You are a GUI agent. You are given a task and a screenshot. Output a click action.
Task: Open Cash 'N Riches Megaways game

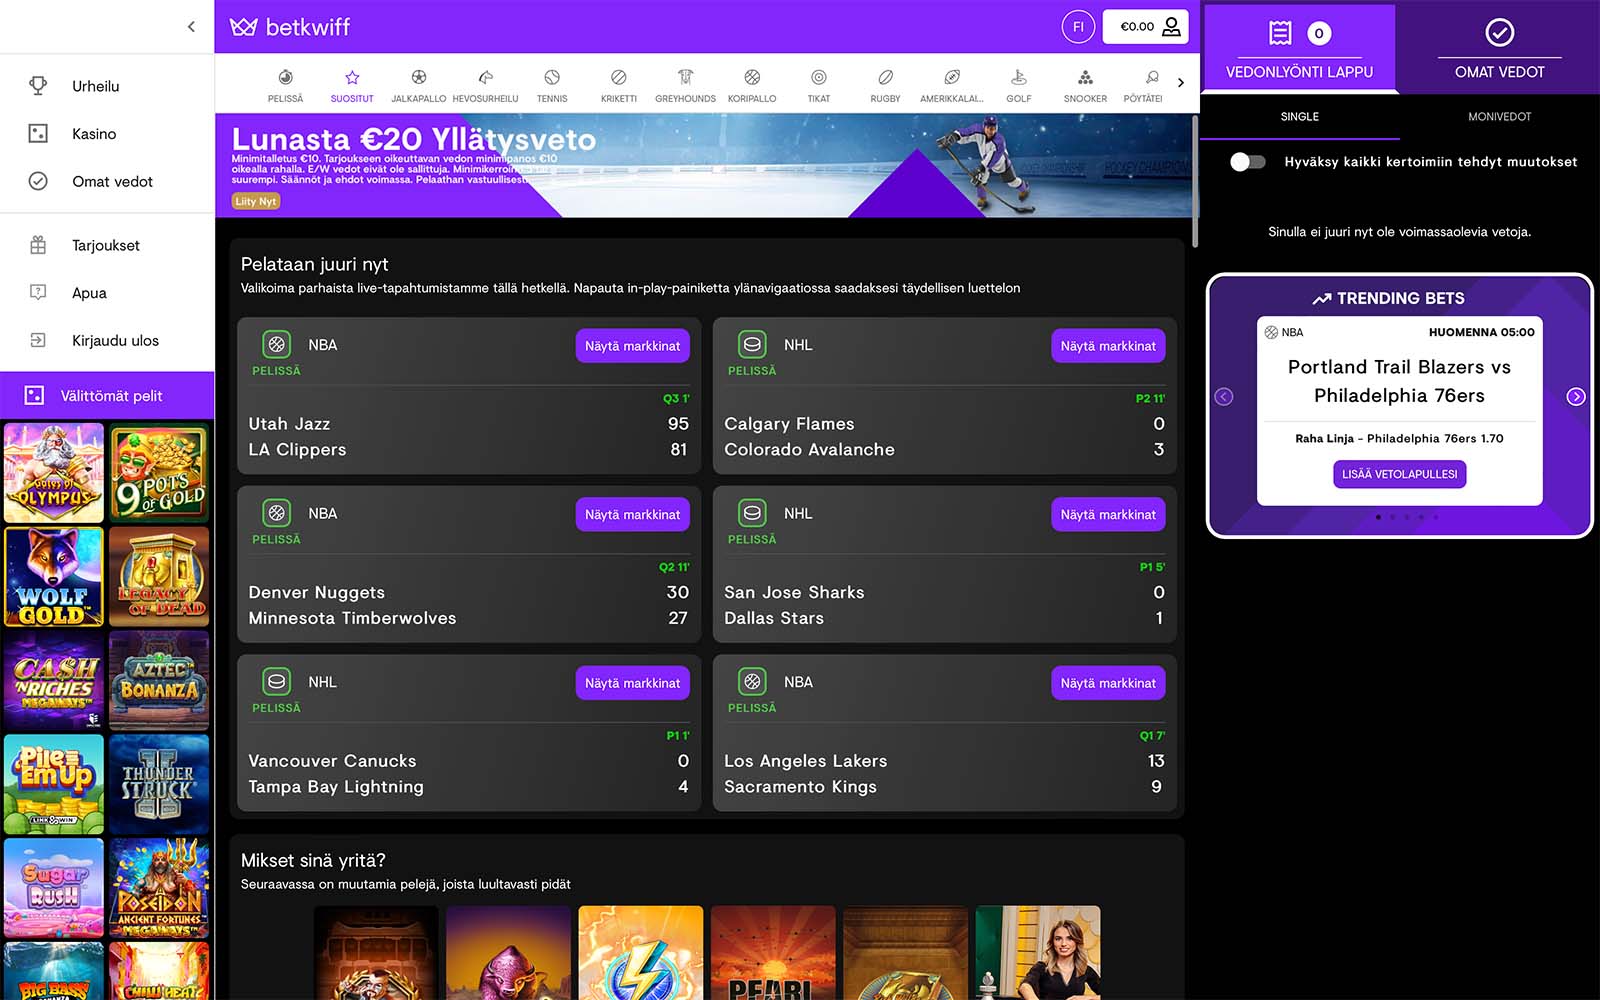pyautogui.click(x=54, y=681)
